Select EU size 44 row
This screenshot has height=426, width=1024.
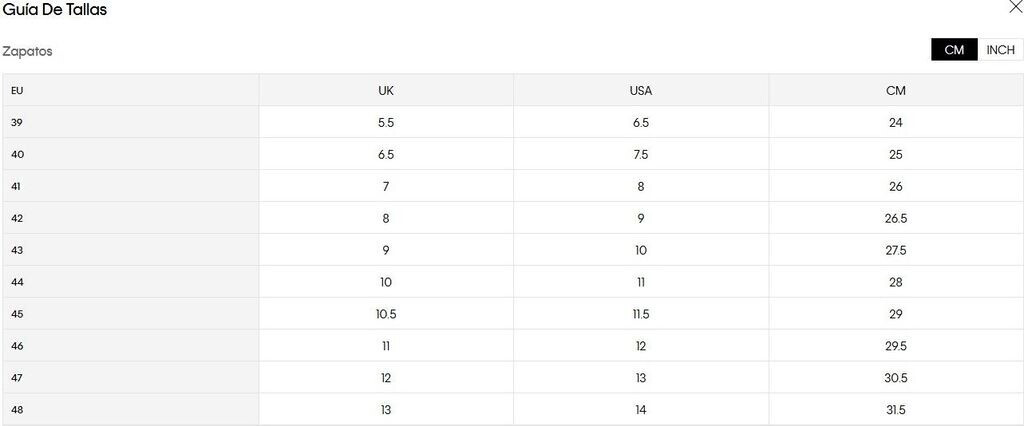pos(17,282)
